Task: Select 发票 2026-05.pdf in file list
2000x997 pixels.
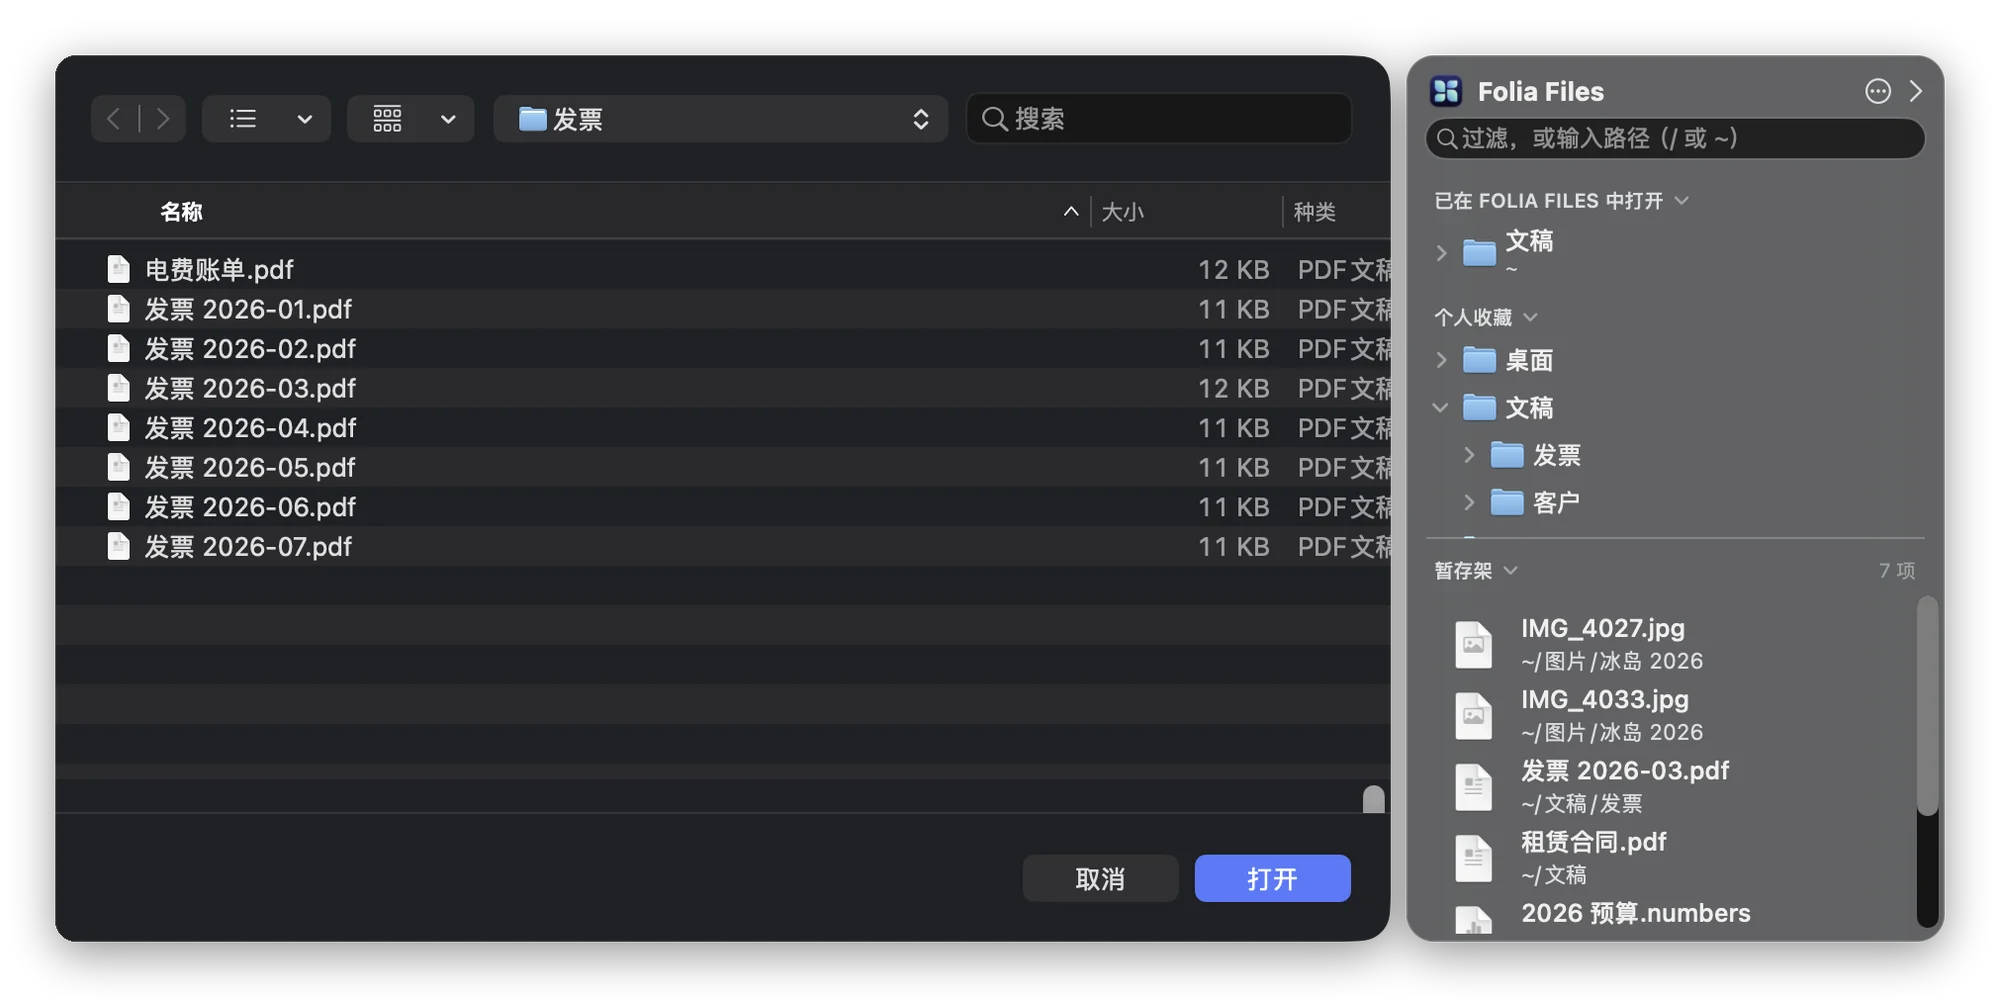Action: (722, 467)
